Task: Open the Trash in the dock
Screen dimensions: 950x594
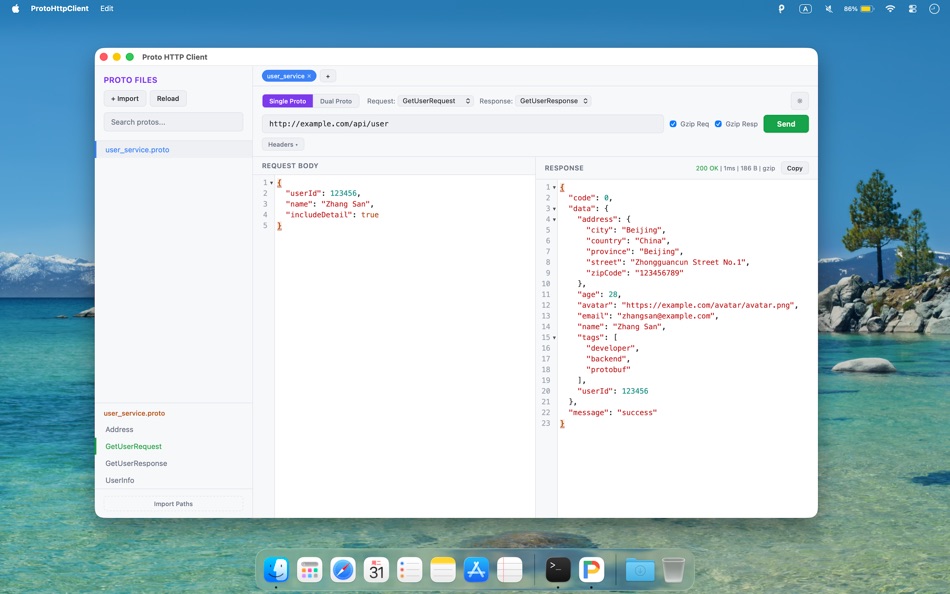Action: 673,570
